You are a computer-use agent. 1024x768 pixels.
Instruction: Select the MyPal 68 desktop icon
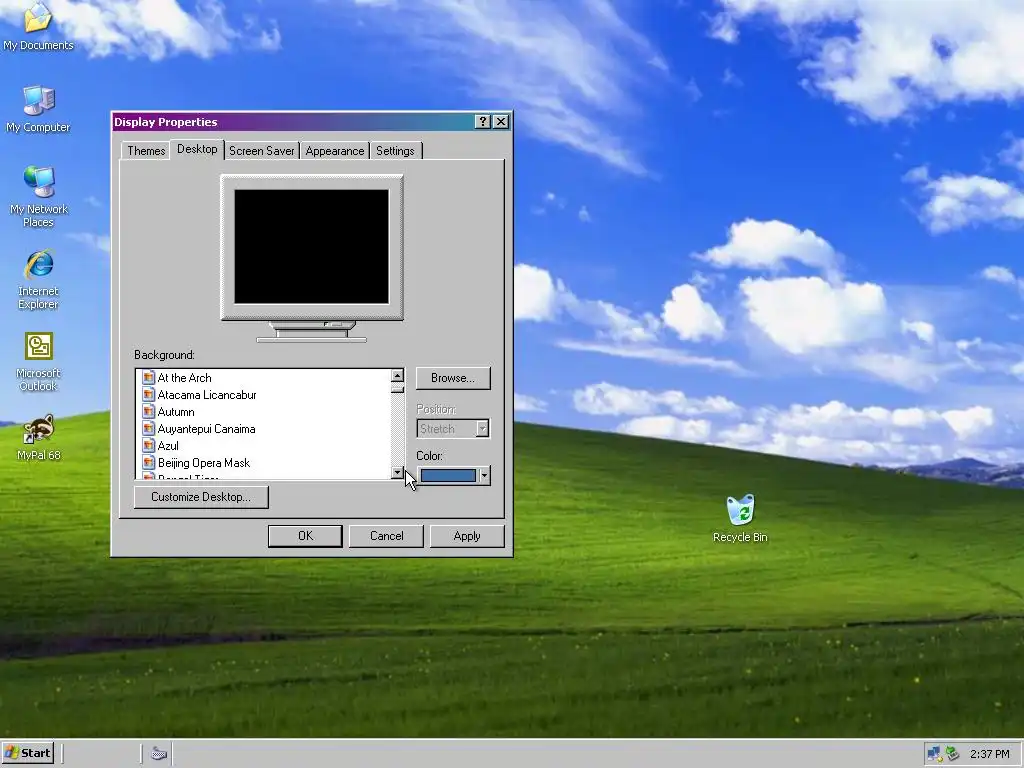[x=39, y=437]
